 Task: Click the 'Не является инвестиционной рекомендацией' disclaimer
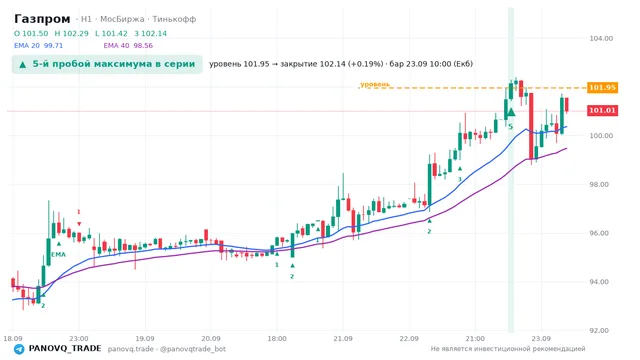click(508, 349)
